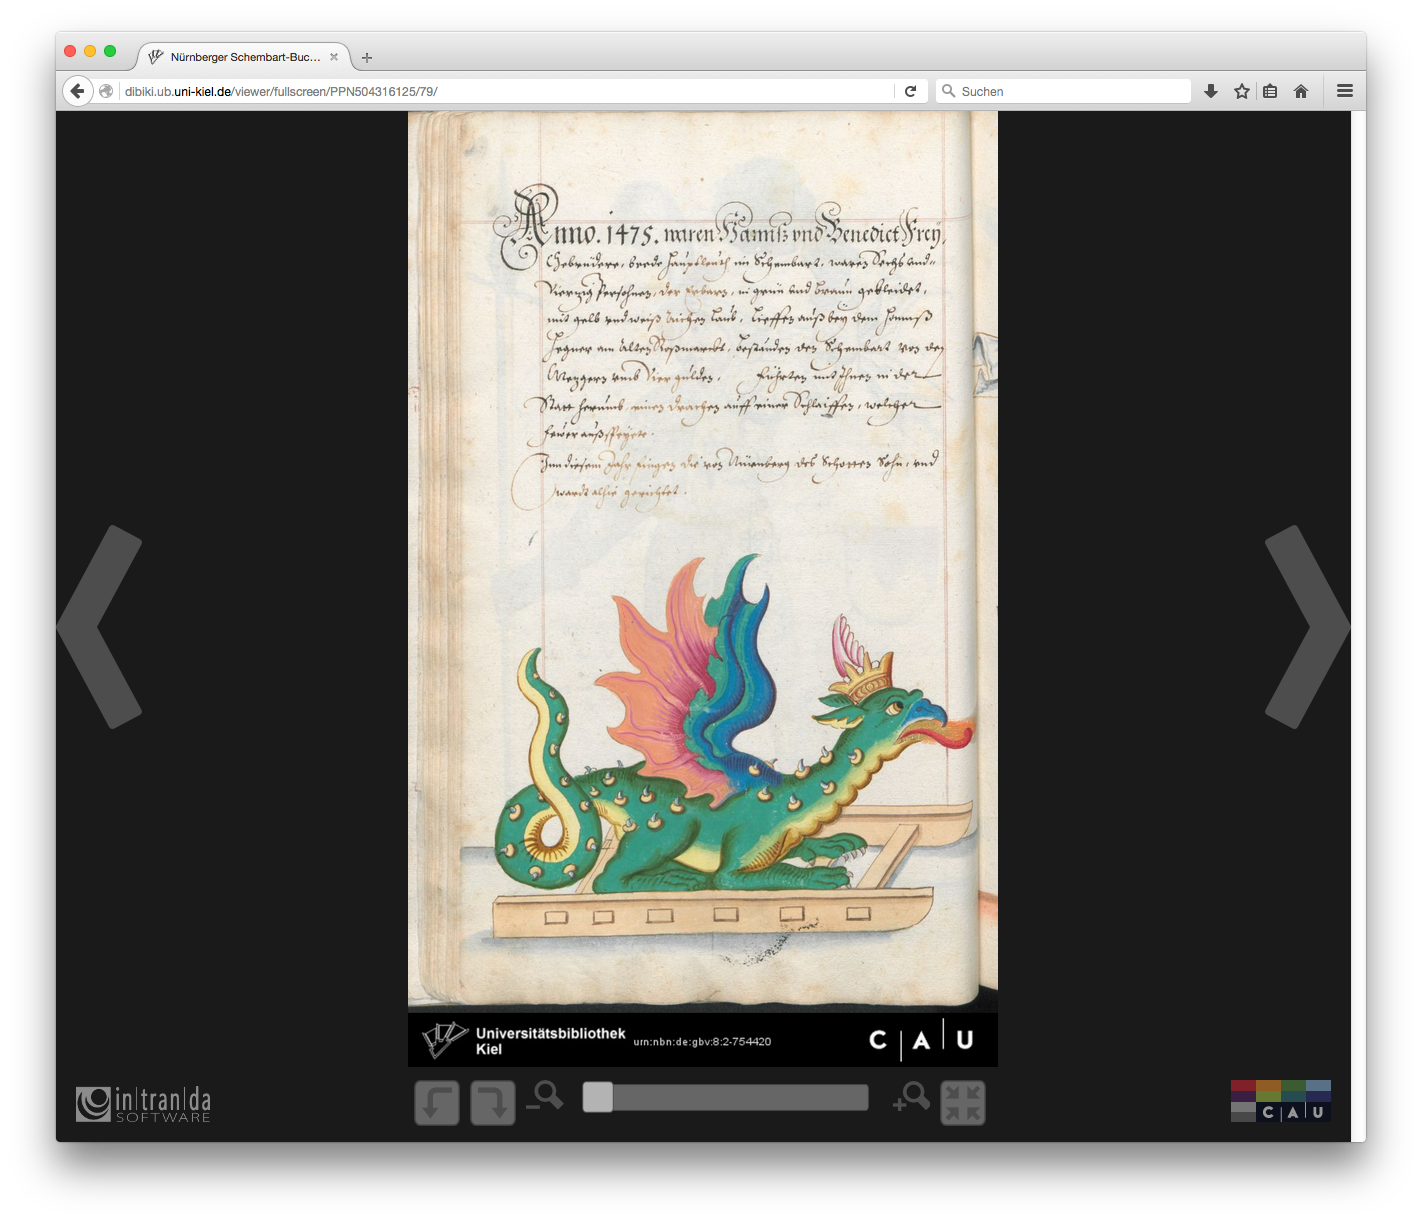Go to the previous manuscript page arrow
This screenshot has height=1222, width=1422.
pos(99,627)
